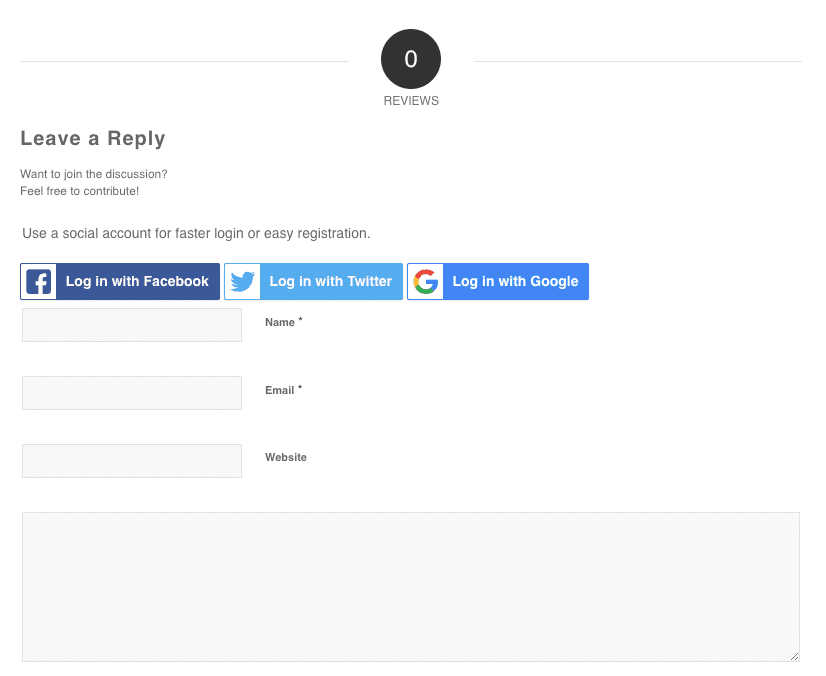Click the Email field label
This screenshot has width=826, height=676.
280,390
